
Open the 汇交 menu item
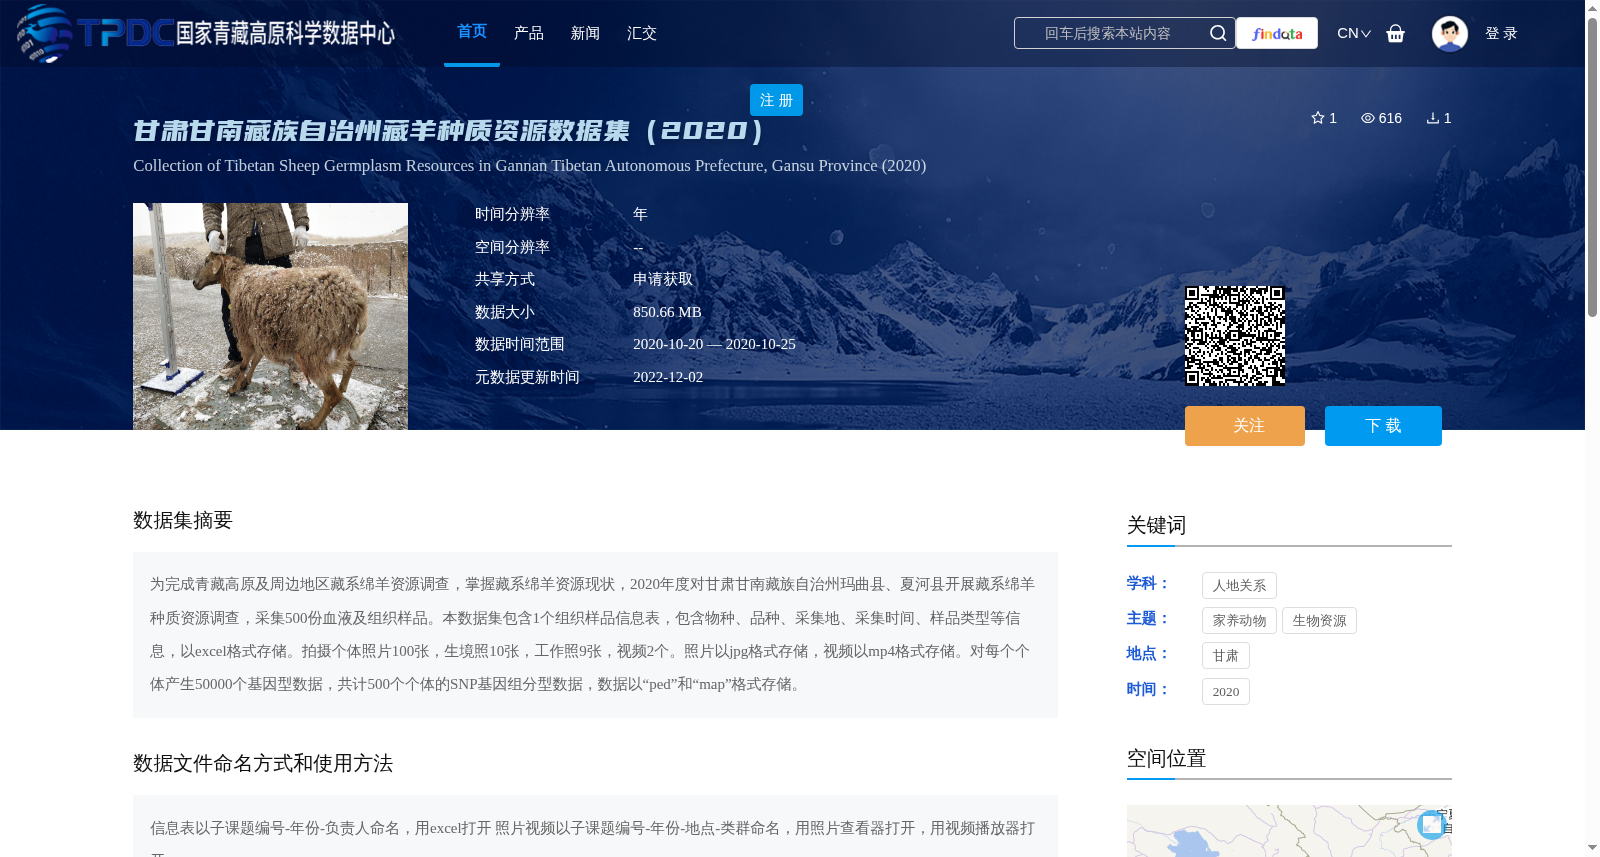pos(642,33)
